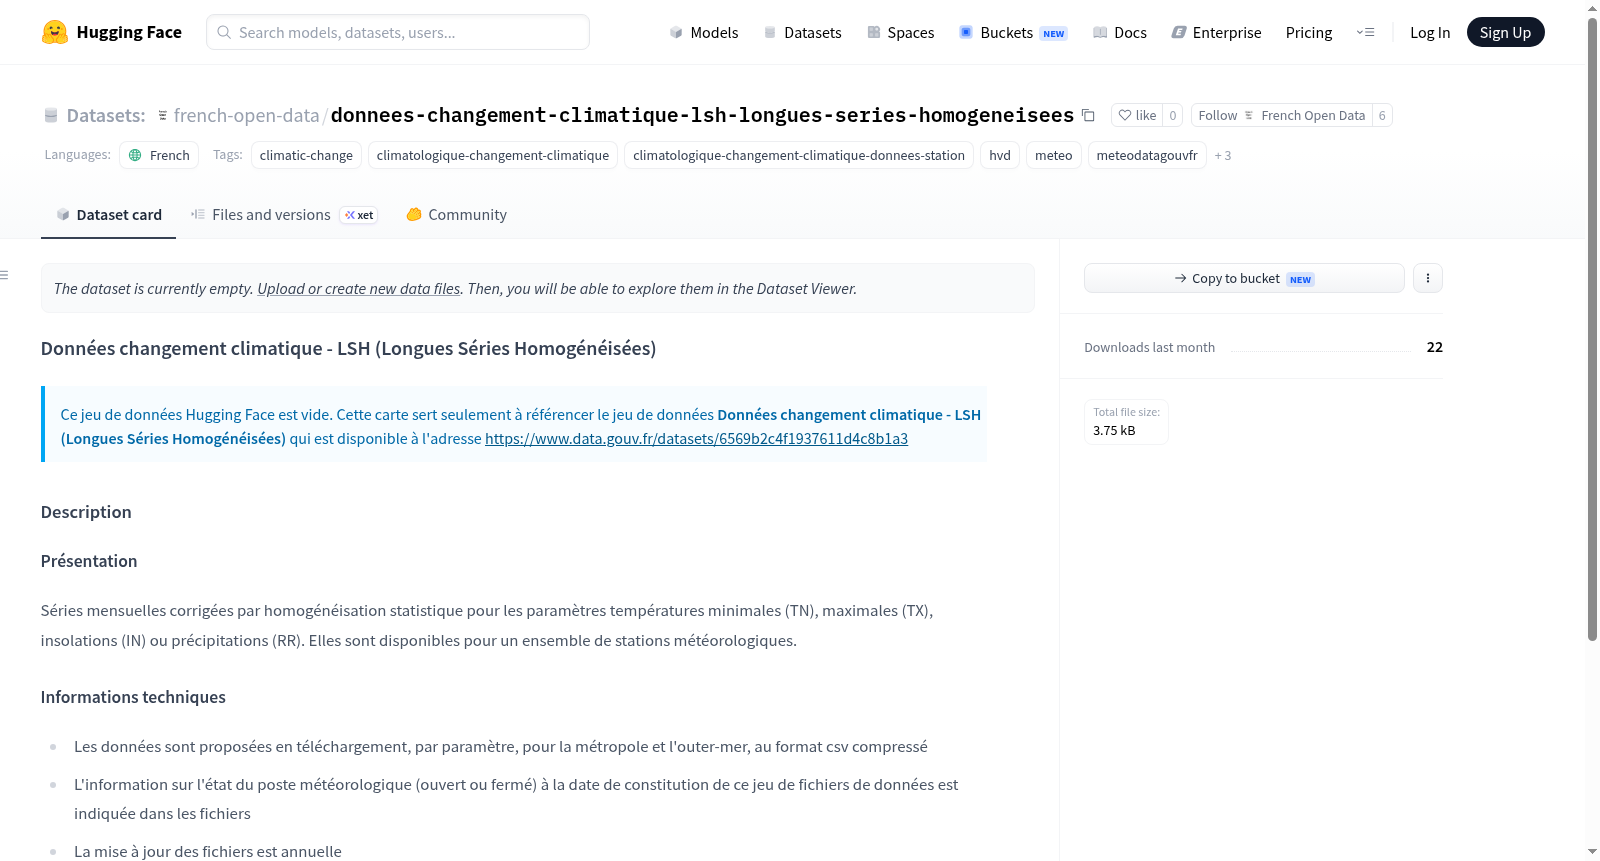This screenshot has width=1600, height=861.
Task: Open the Community tab
Action: tap(457, 214)
